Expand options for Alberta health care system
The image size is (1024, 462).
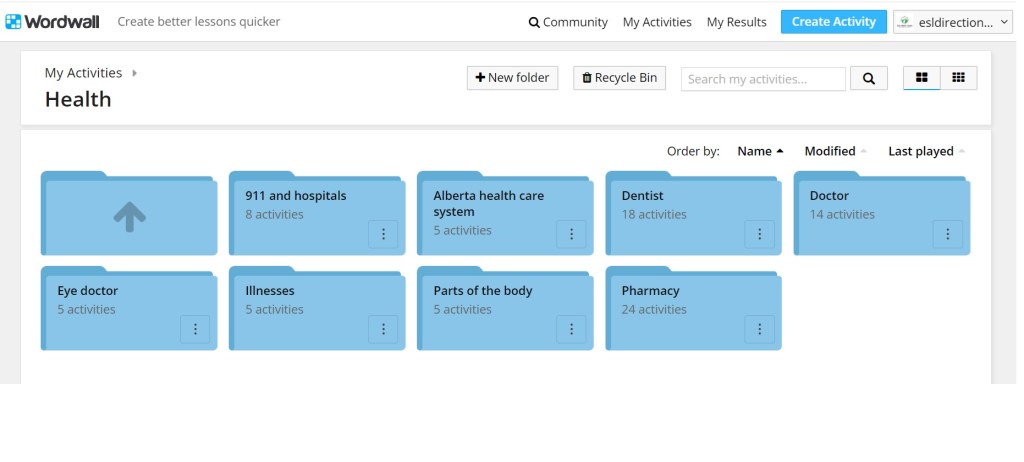point(571,234)
